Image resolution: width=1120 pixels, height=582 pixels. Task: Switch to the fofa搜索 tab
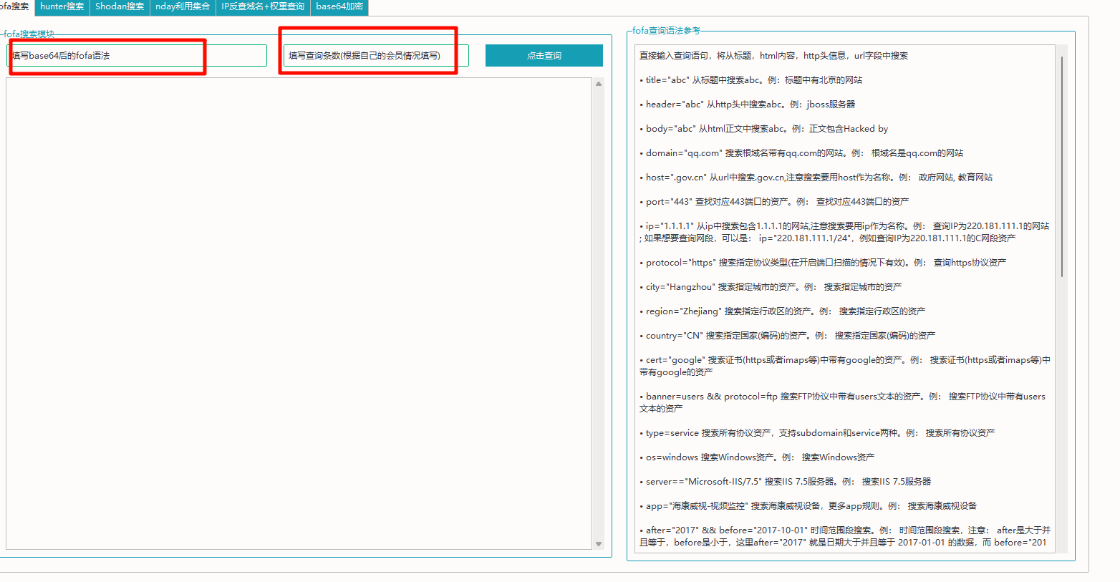point(16,6)
